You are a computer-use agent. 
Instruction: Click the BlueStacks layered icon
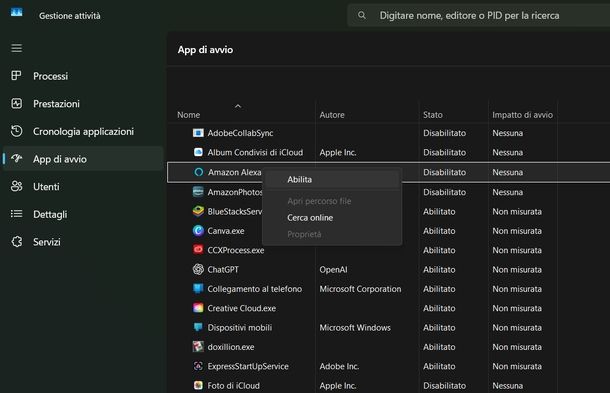(198, 211)
